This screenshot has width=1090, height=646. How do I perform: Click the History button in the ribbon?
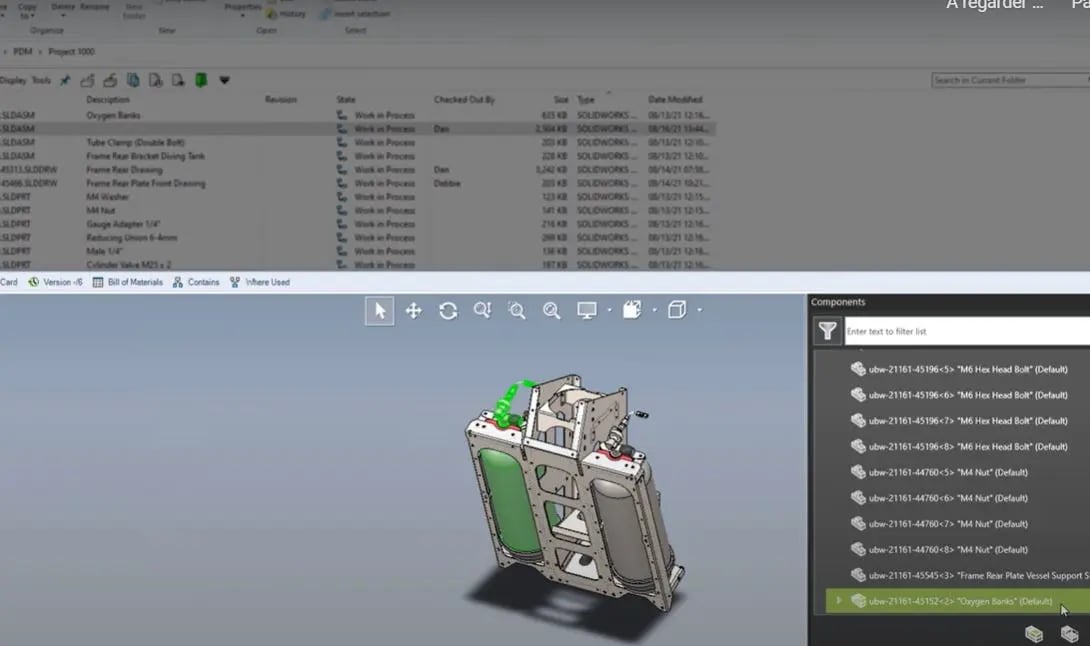(286, 14)
